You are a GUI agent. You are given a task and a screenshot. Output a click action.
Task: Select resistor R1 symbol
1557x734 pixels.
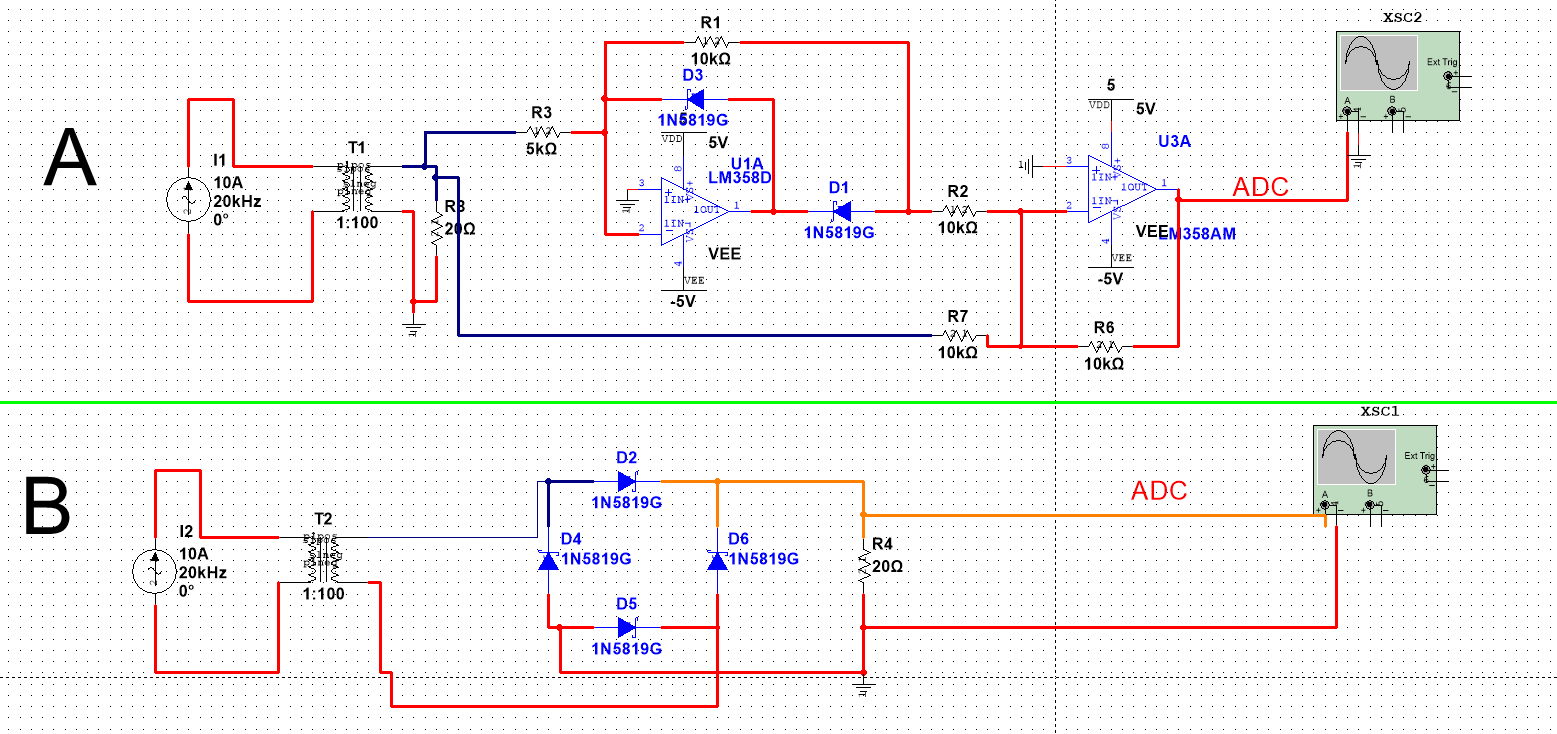[712, 42]
